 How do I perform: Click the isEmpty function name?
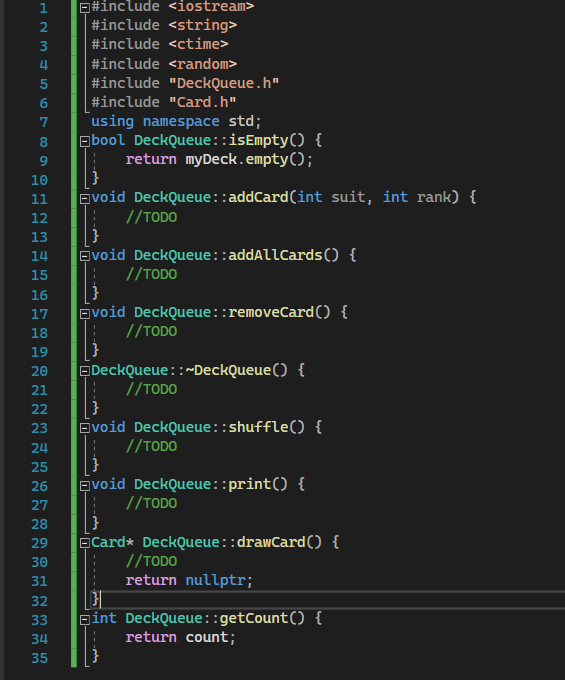point(258,141)
